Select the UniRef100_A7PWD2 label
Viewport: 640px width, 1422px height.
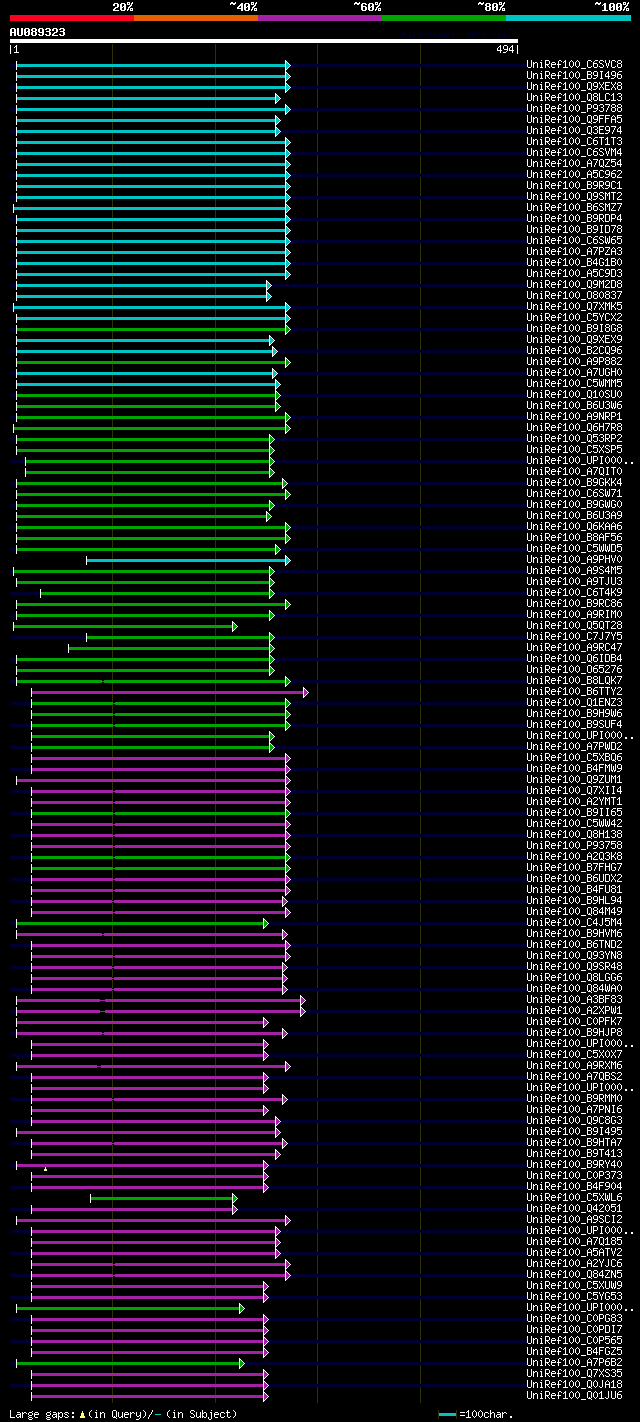click(574, 746)
